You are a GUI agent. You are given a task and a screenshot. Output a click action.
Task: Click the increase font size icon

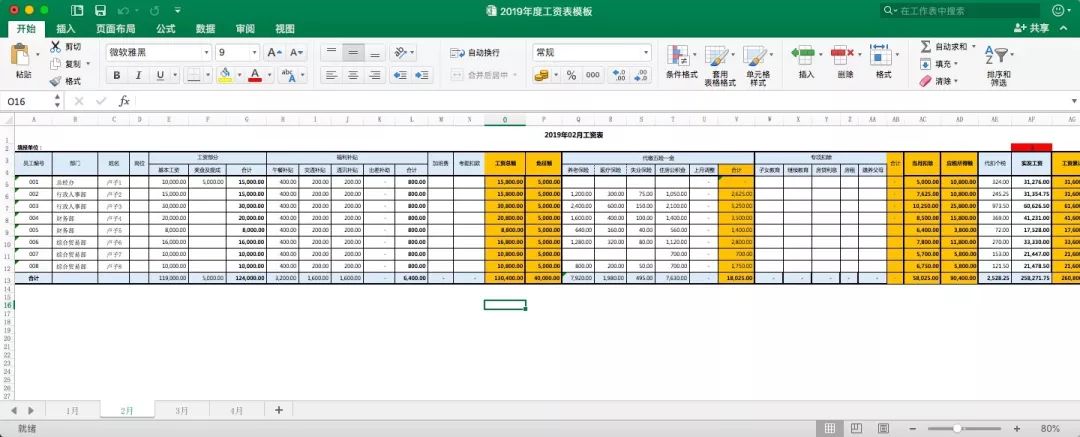(x=273, y=52)
